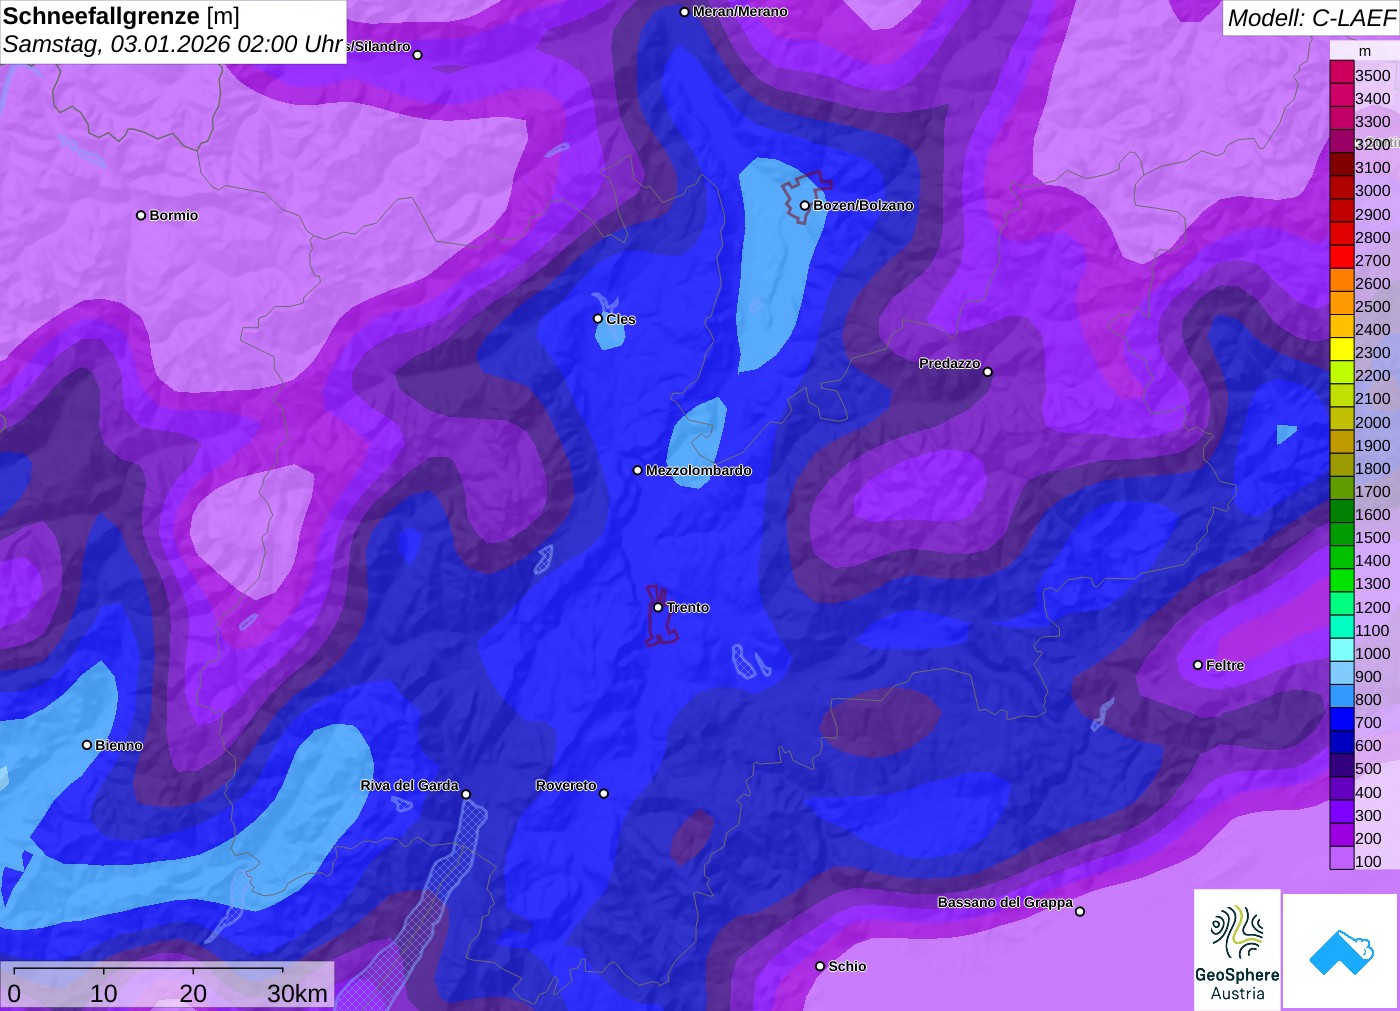Viewport: 1400px width, 1011px height.
Task: Click the Bozen/Bolzano text label
Action: (x=863, y=206)
